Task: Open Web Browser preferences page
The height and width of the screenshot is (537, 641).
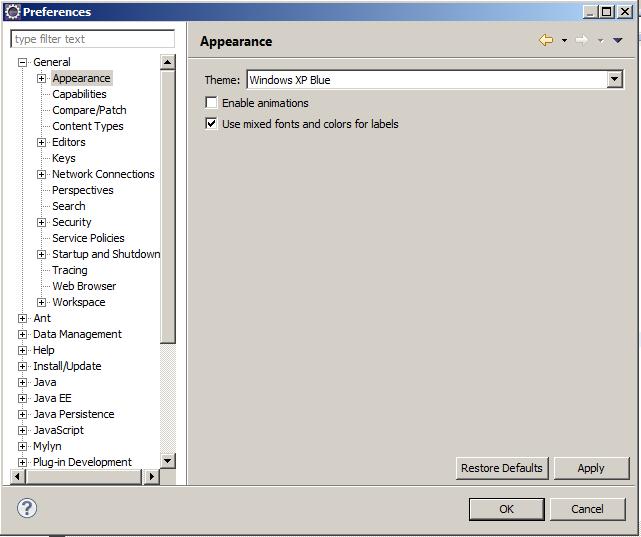Action: pos(84,286)
